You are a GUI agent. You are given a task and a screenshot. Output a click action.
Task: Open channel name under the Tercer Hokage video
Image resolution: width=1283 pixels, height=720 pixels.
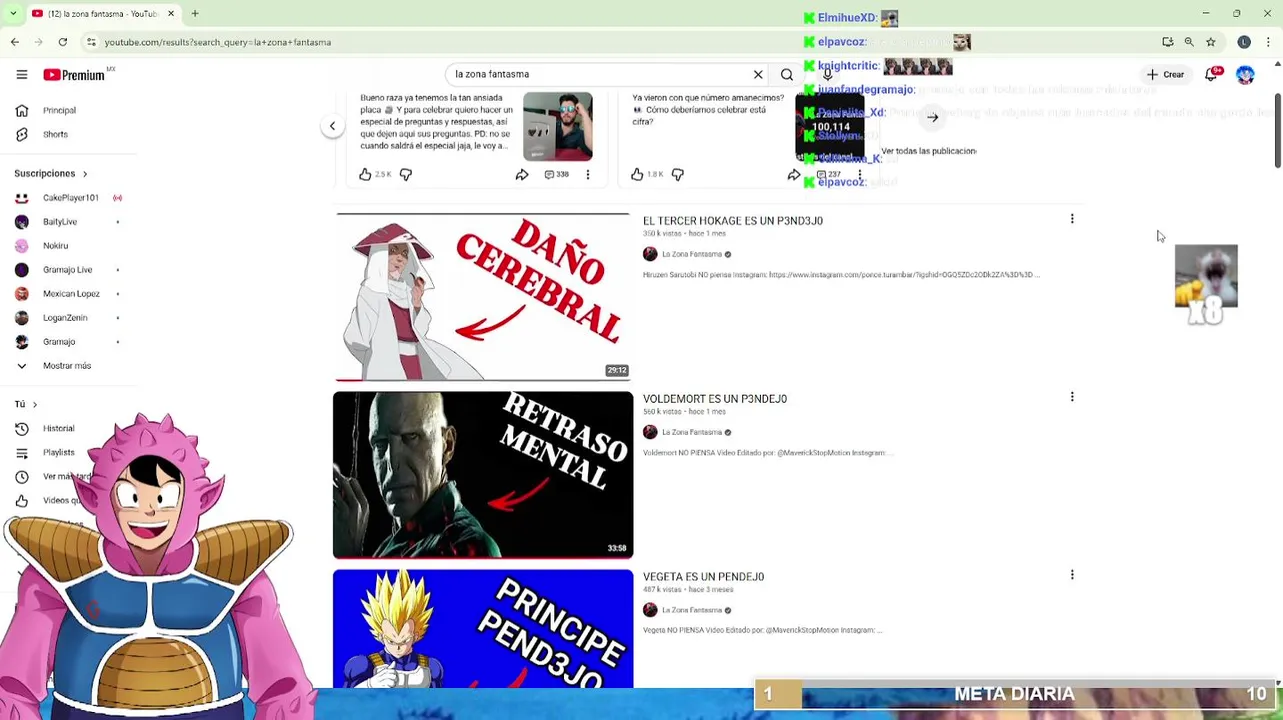coord(692,254)
